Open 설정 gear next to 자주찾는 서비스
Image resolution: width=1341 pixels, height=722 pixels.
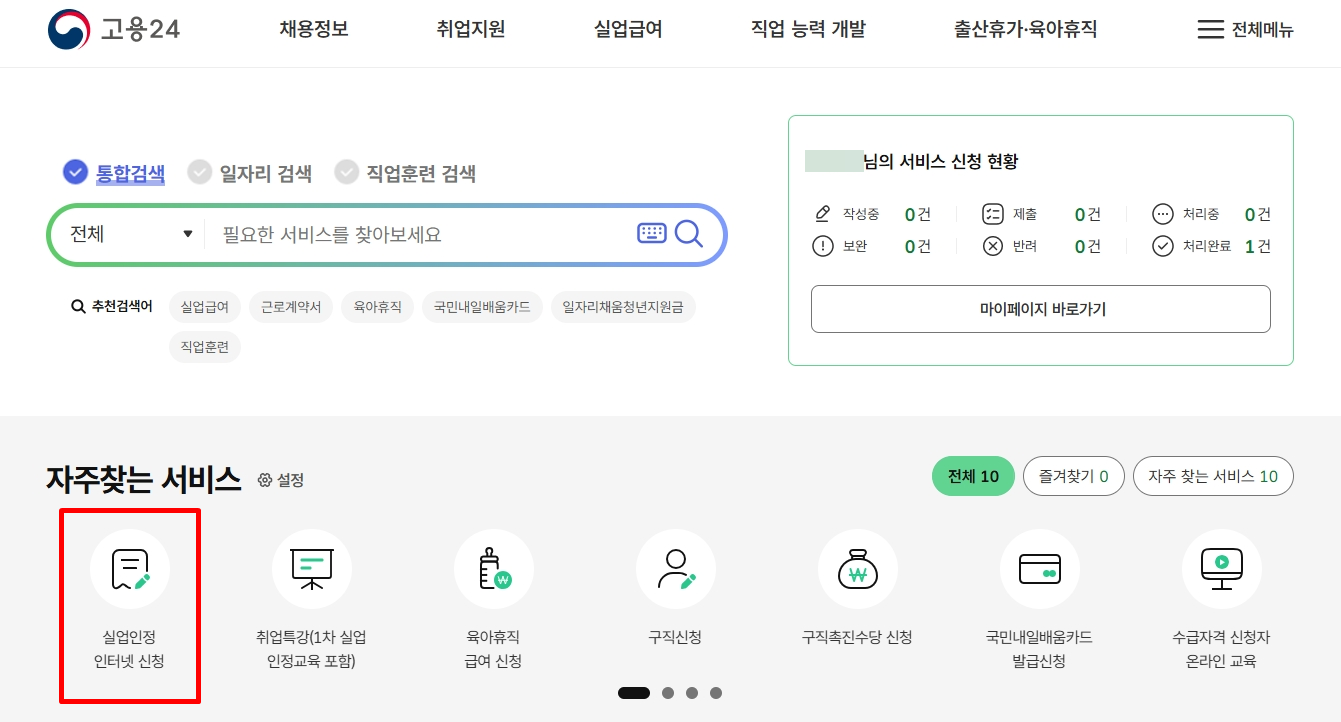click(264, 481)
